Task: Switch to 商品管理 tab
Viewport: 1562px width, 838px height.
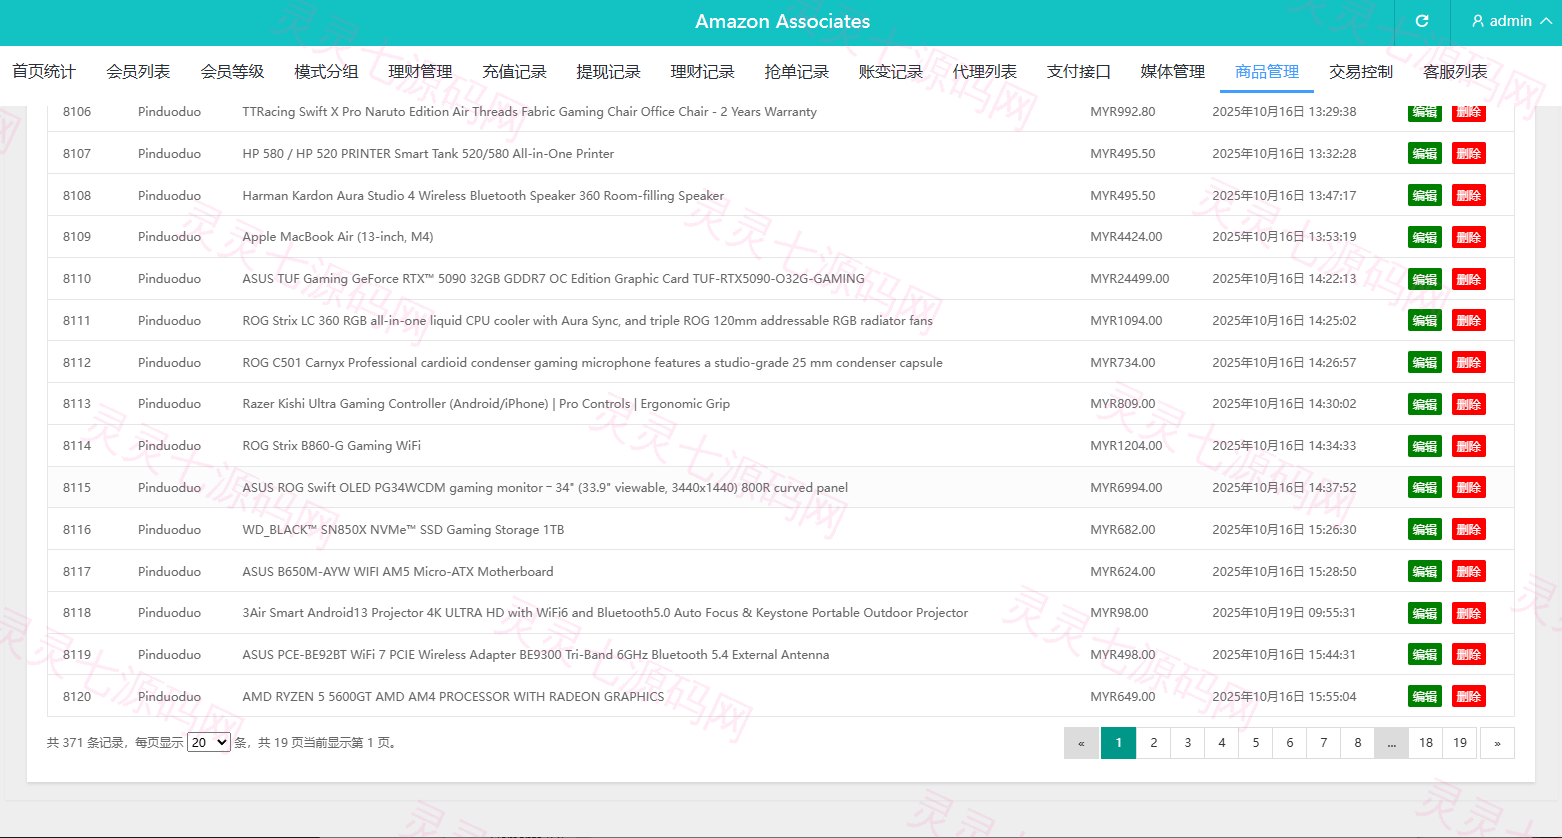Action: pos(1267,71)
